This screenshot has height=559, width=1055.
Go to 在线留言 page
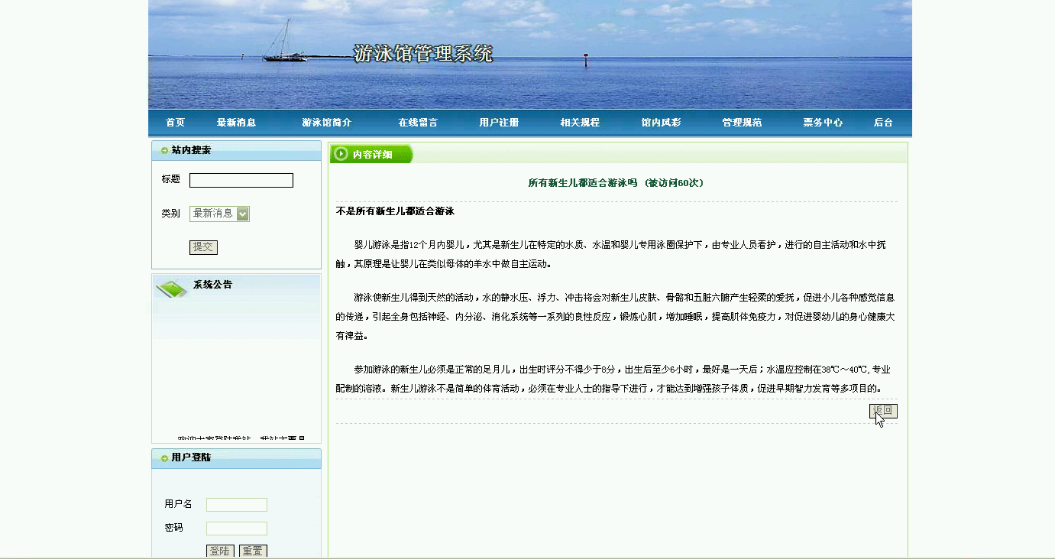click(418, 122)
